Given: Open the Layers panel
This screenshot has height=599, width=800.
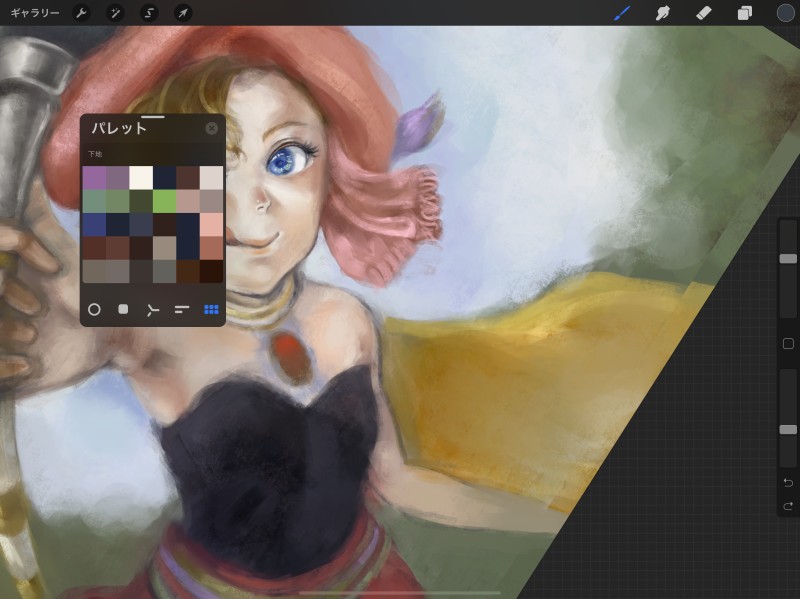Looking at the screenshot, I should [744, 13].
